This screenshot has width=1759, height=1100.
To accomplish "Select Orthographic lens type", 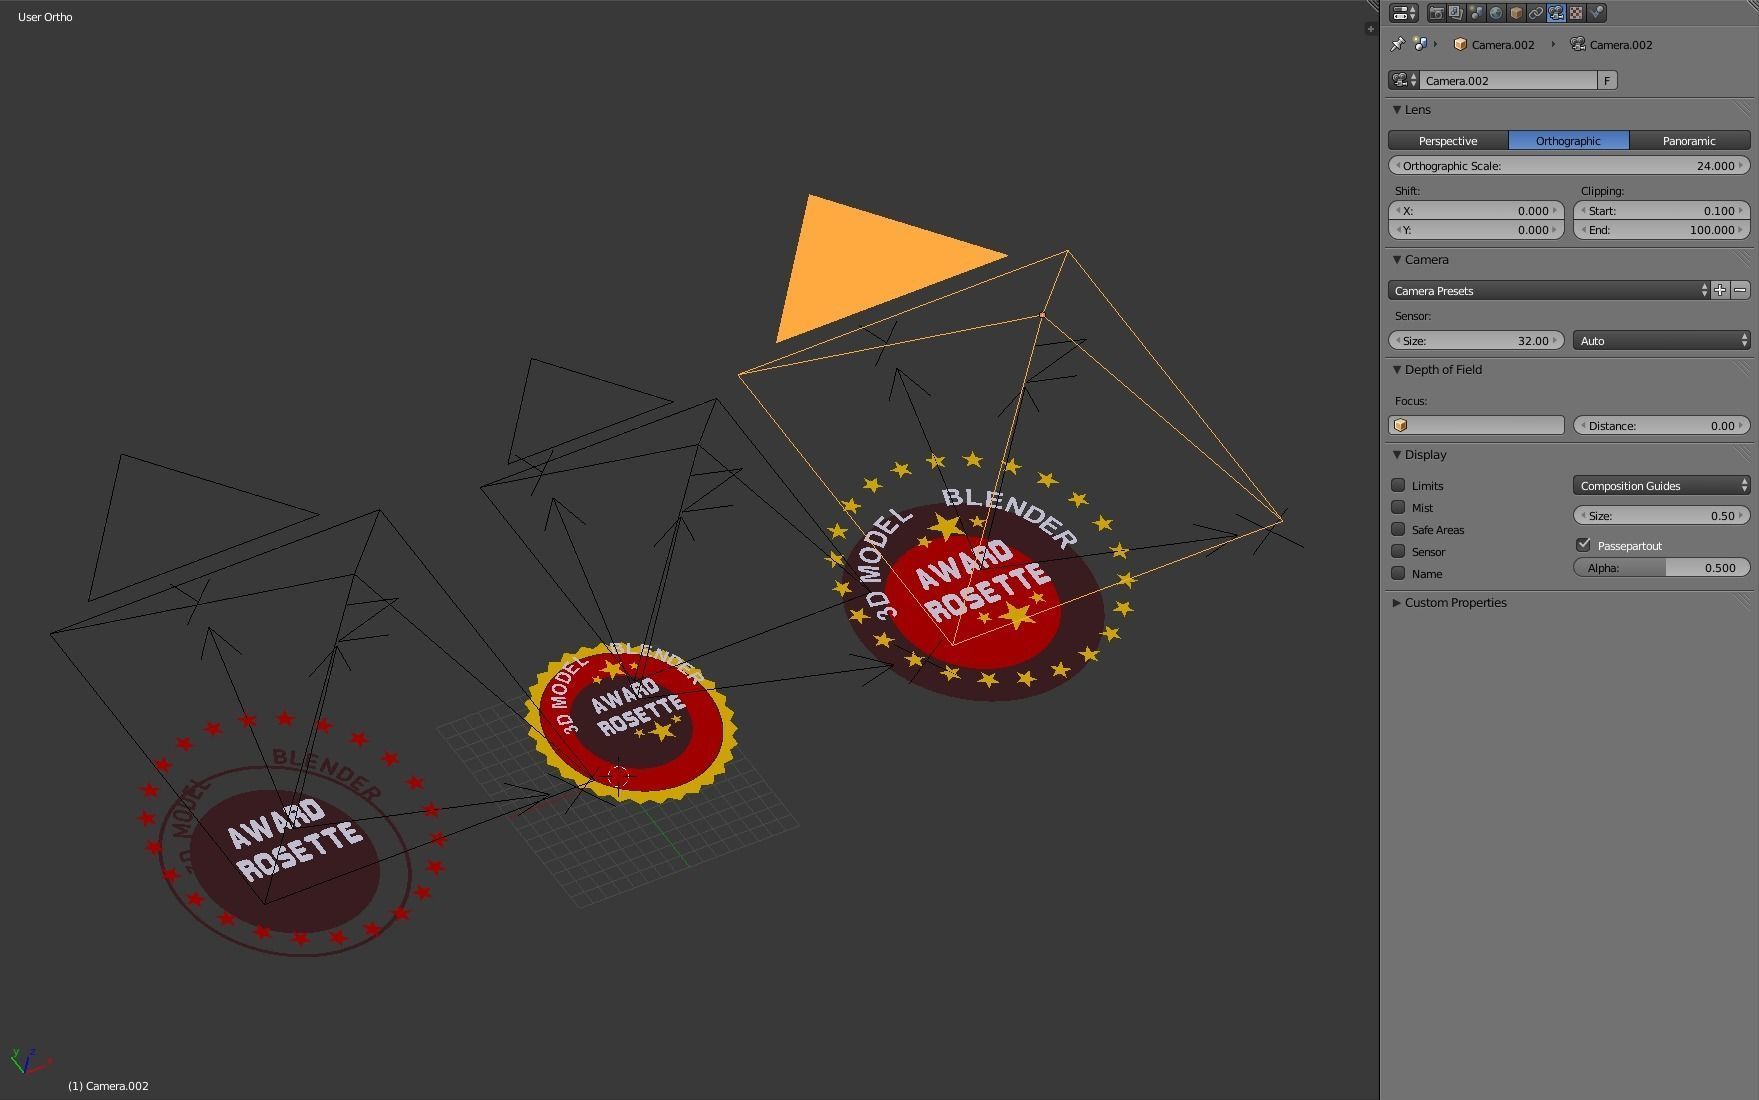I will click(x=1568, y=140).
